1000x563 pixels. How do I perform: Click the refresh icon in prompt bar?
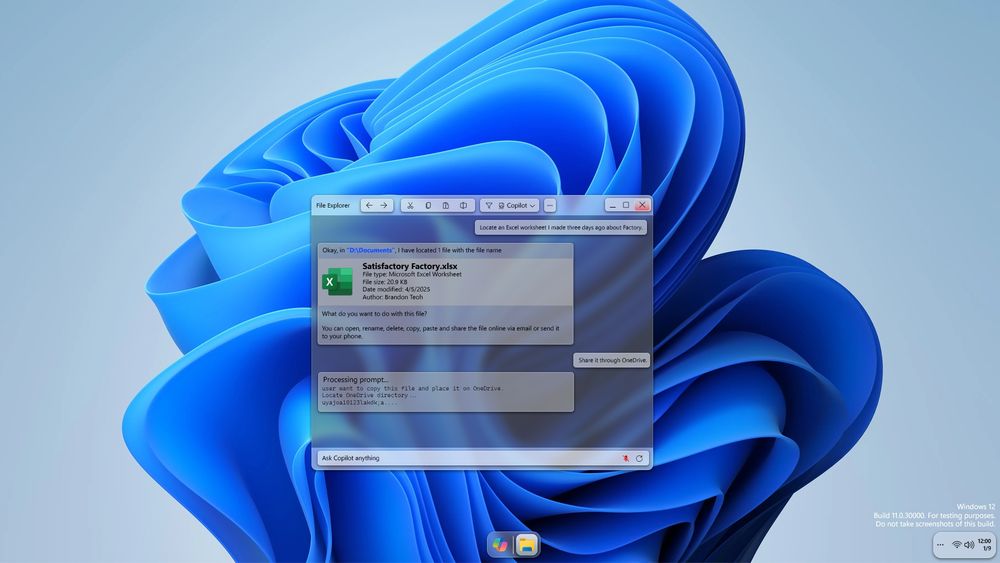639,458
